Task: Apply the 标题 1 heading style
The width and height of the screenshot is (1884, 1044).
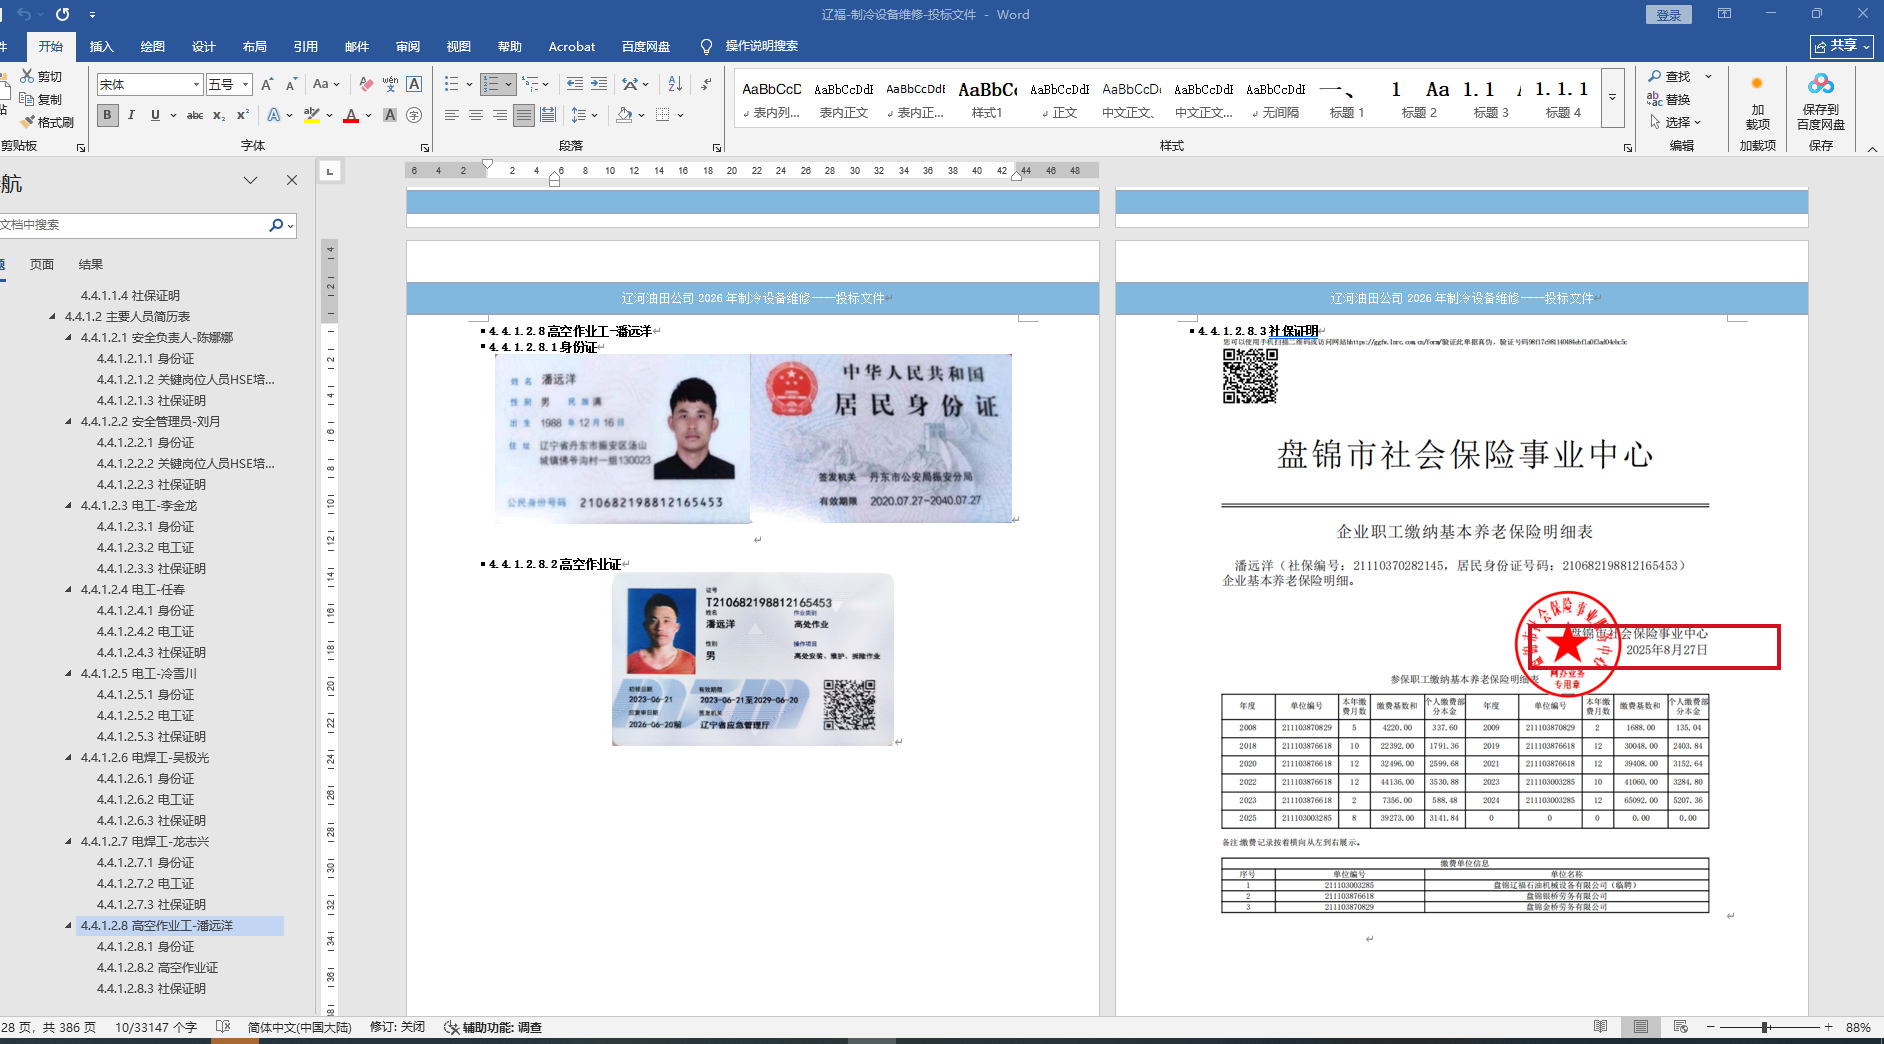Action: pyautogui.click(x=1346, y=98)
